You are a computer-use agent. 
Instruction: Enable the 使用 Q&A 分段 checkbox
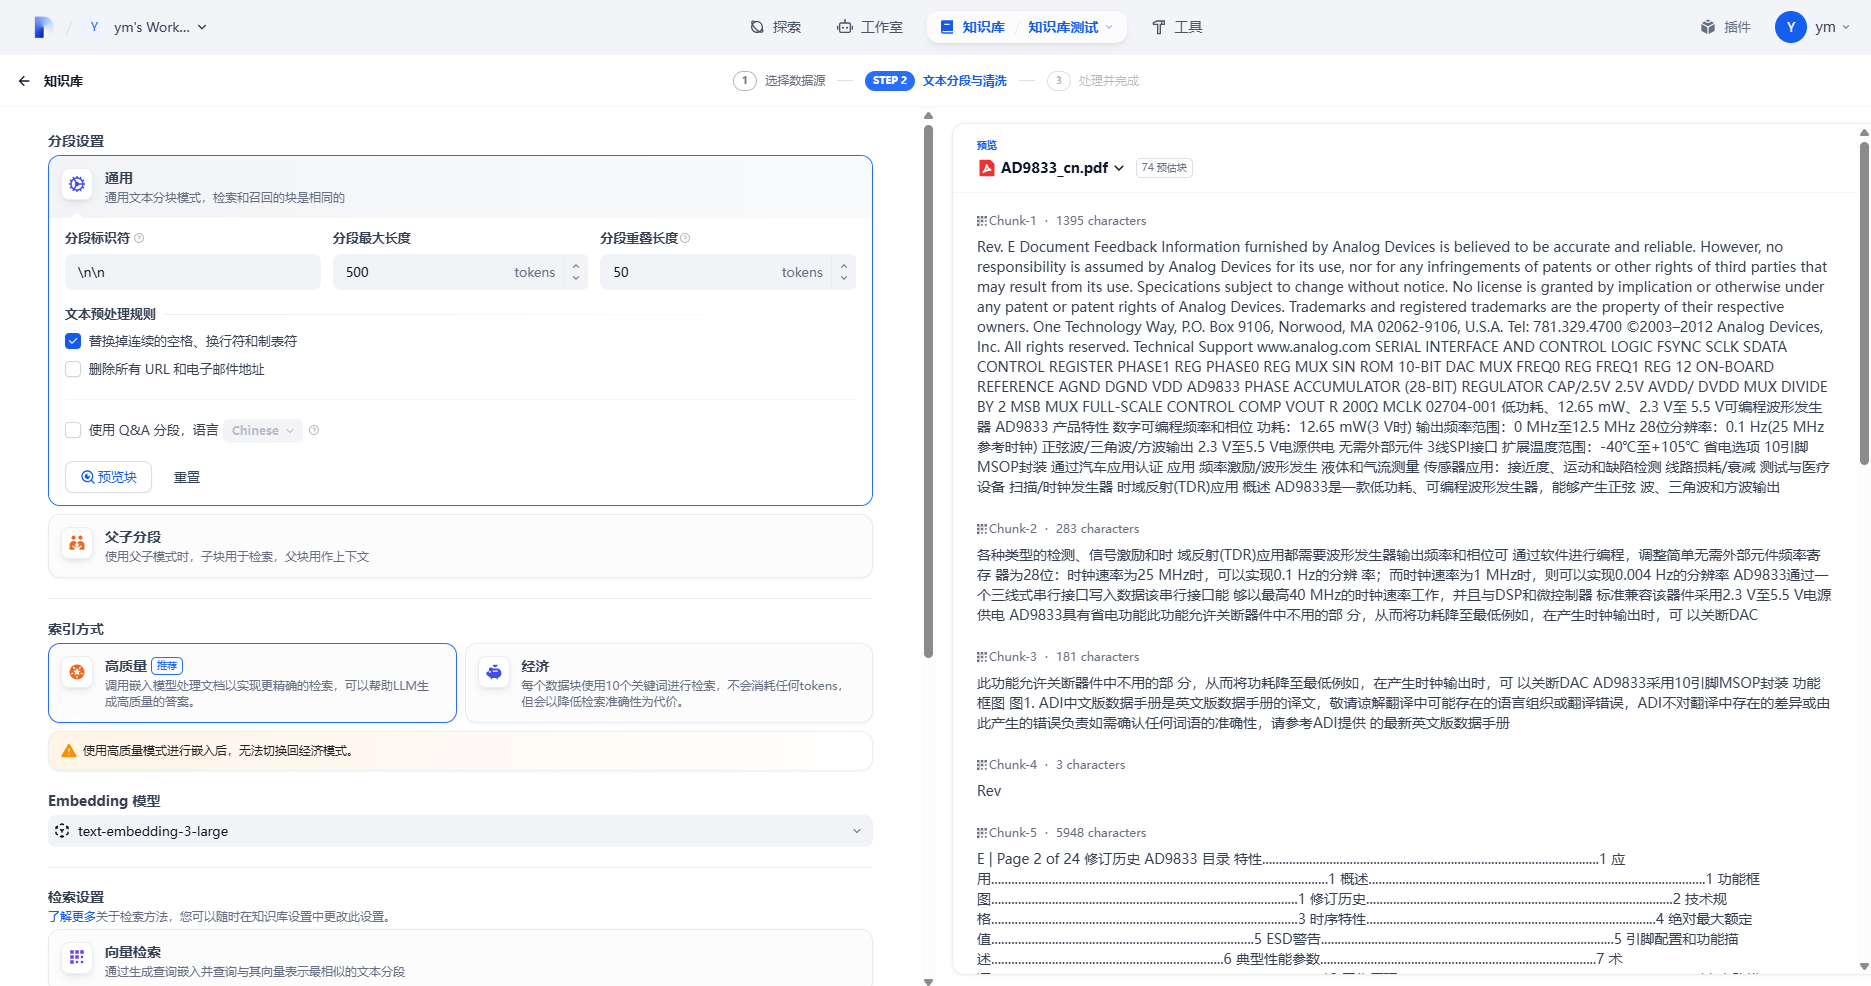pos(73,430)
